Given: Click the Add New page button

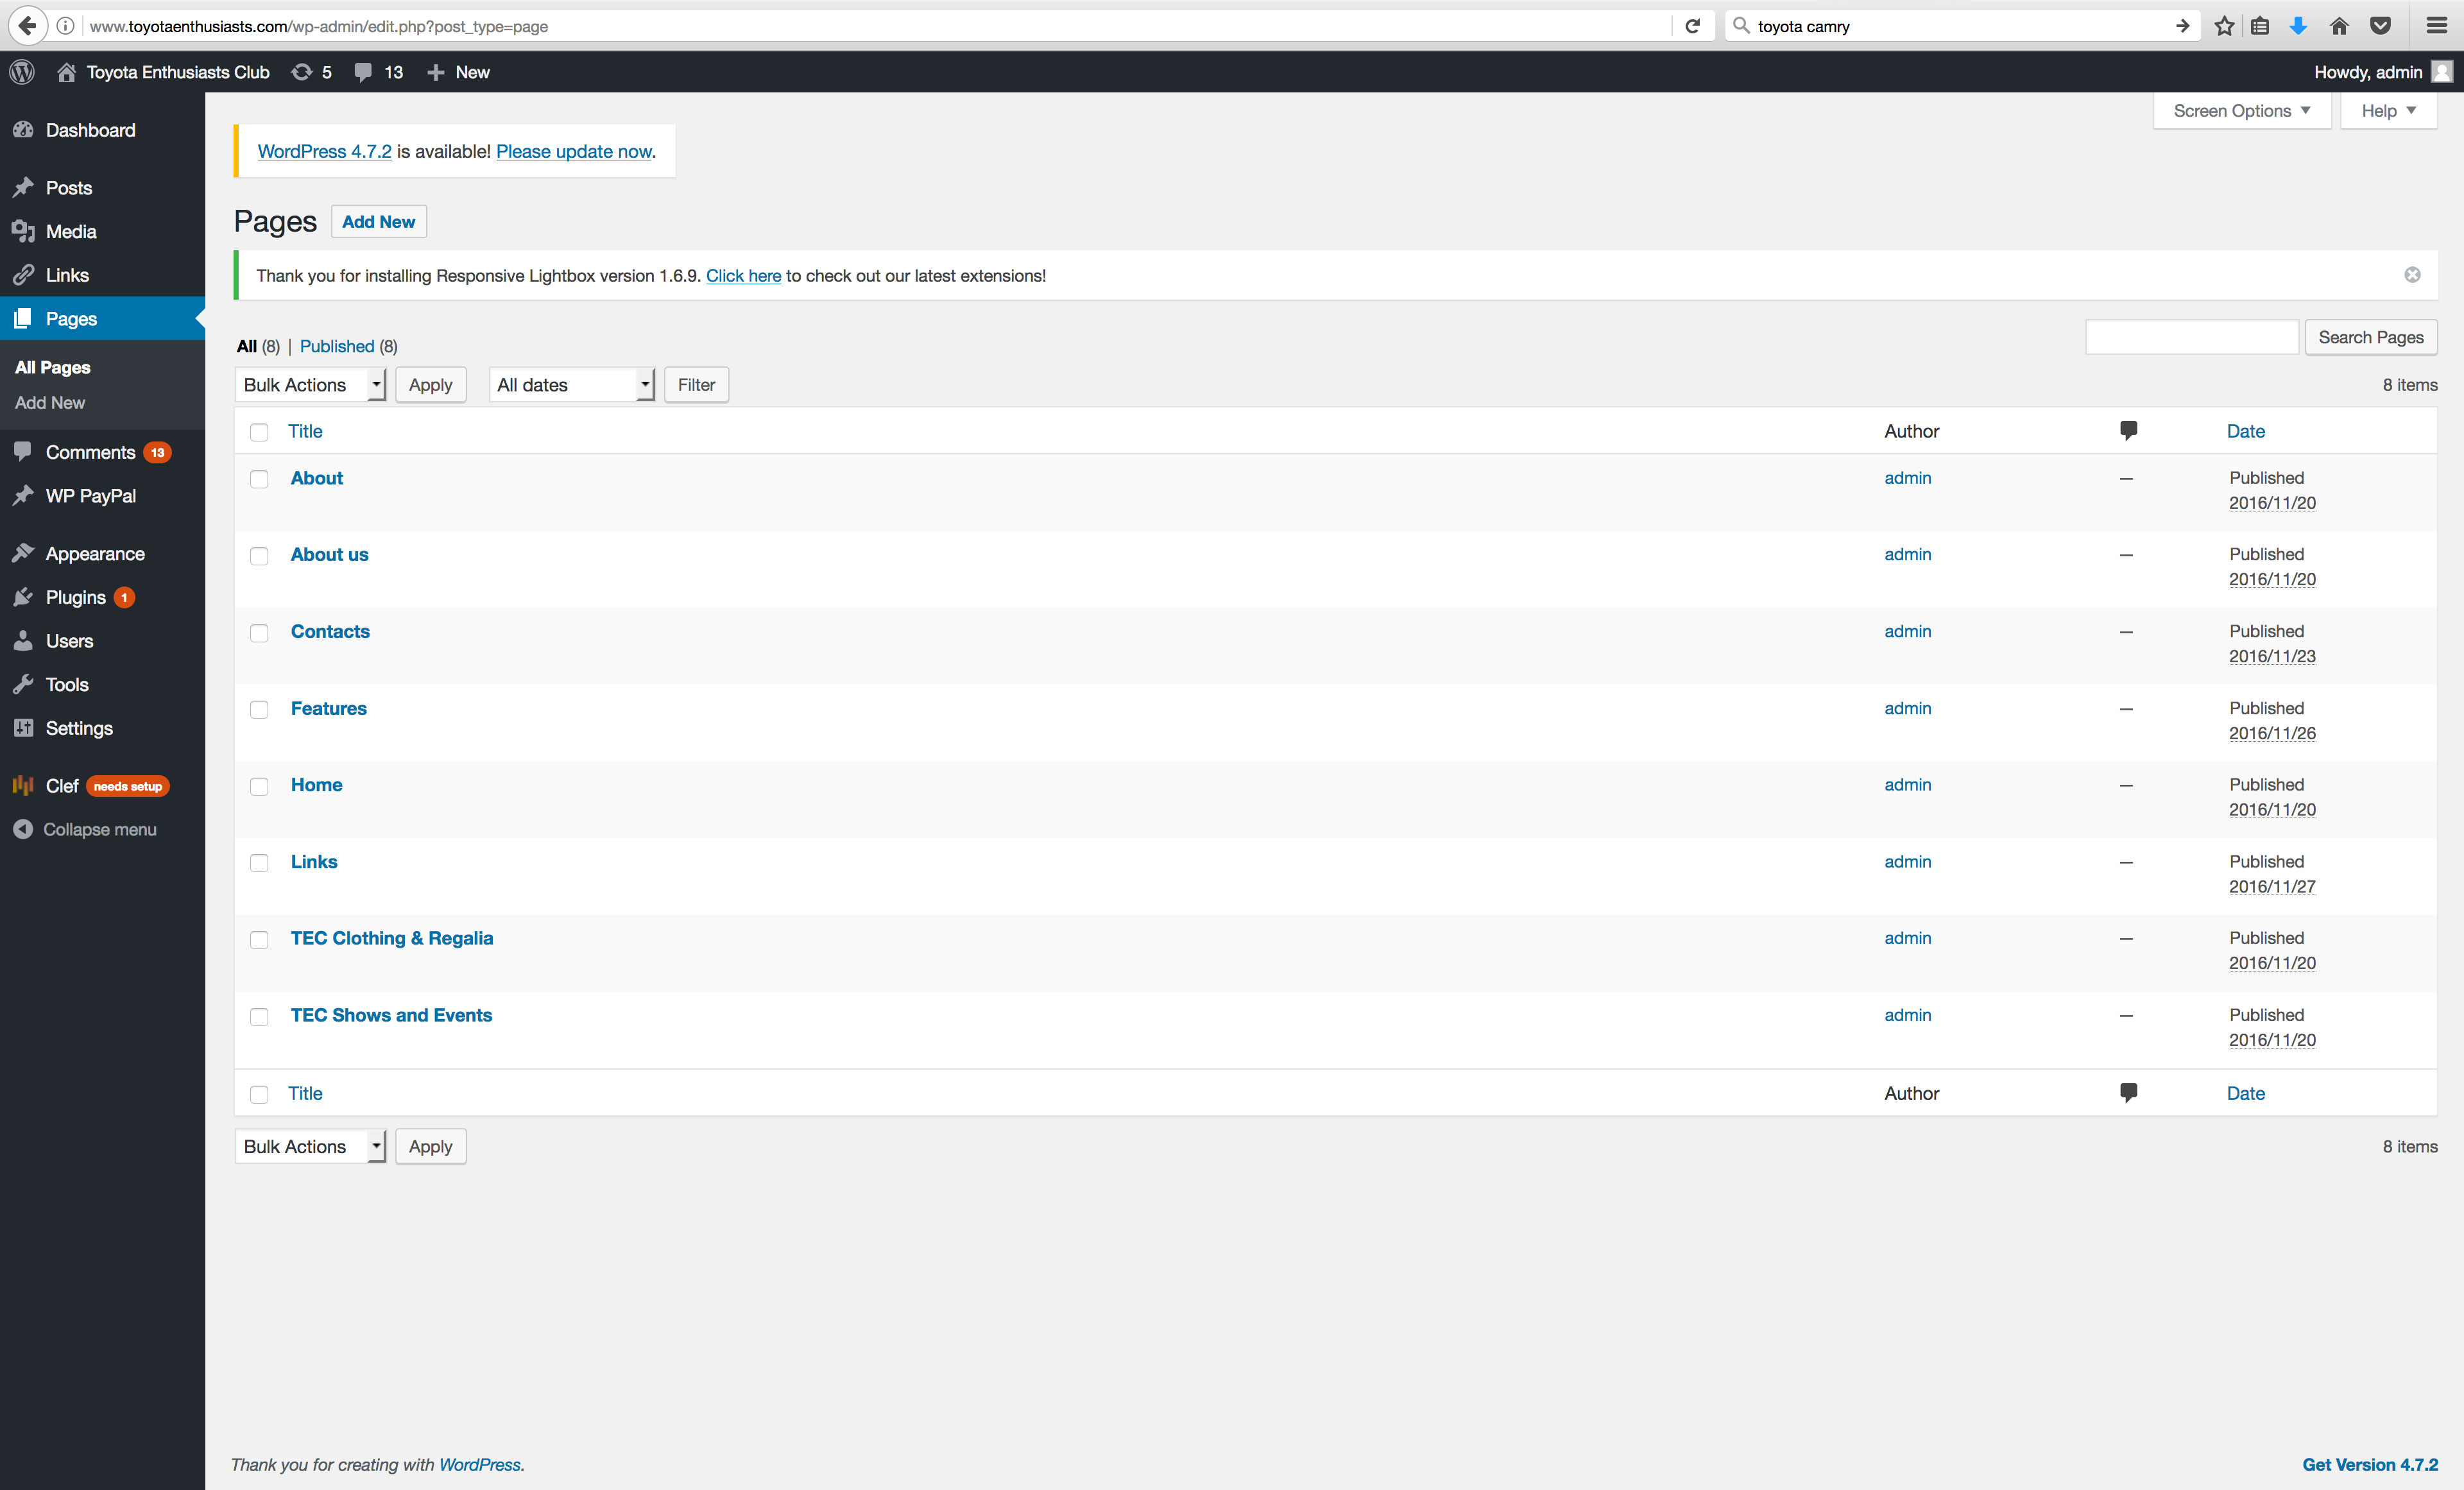Looking at the screenshot, I should (x=378, y=222).
